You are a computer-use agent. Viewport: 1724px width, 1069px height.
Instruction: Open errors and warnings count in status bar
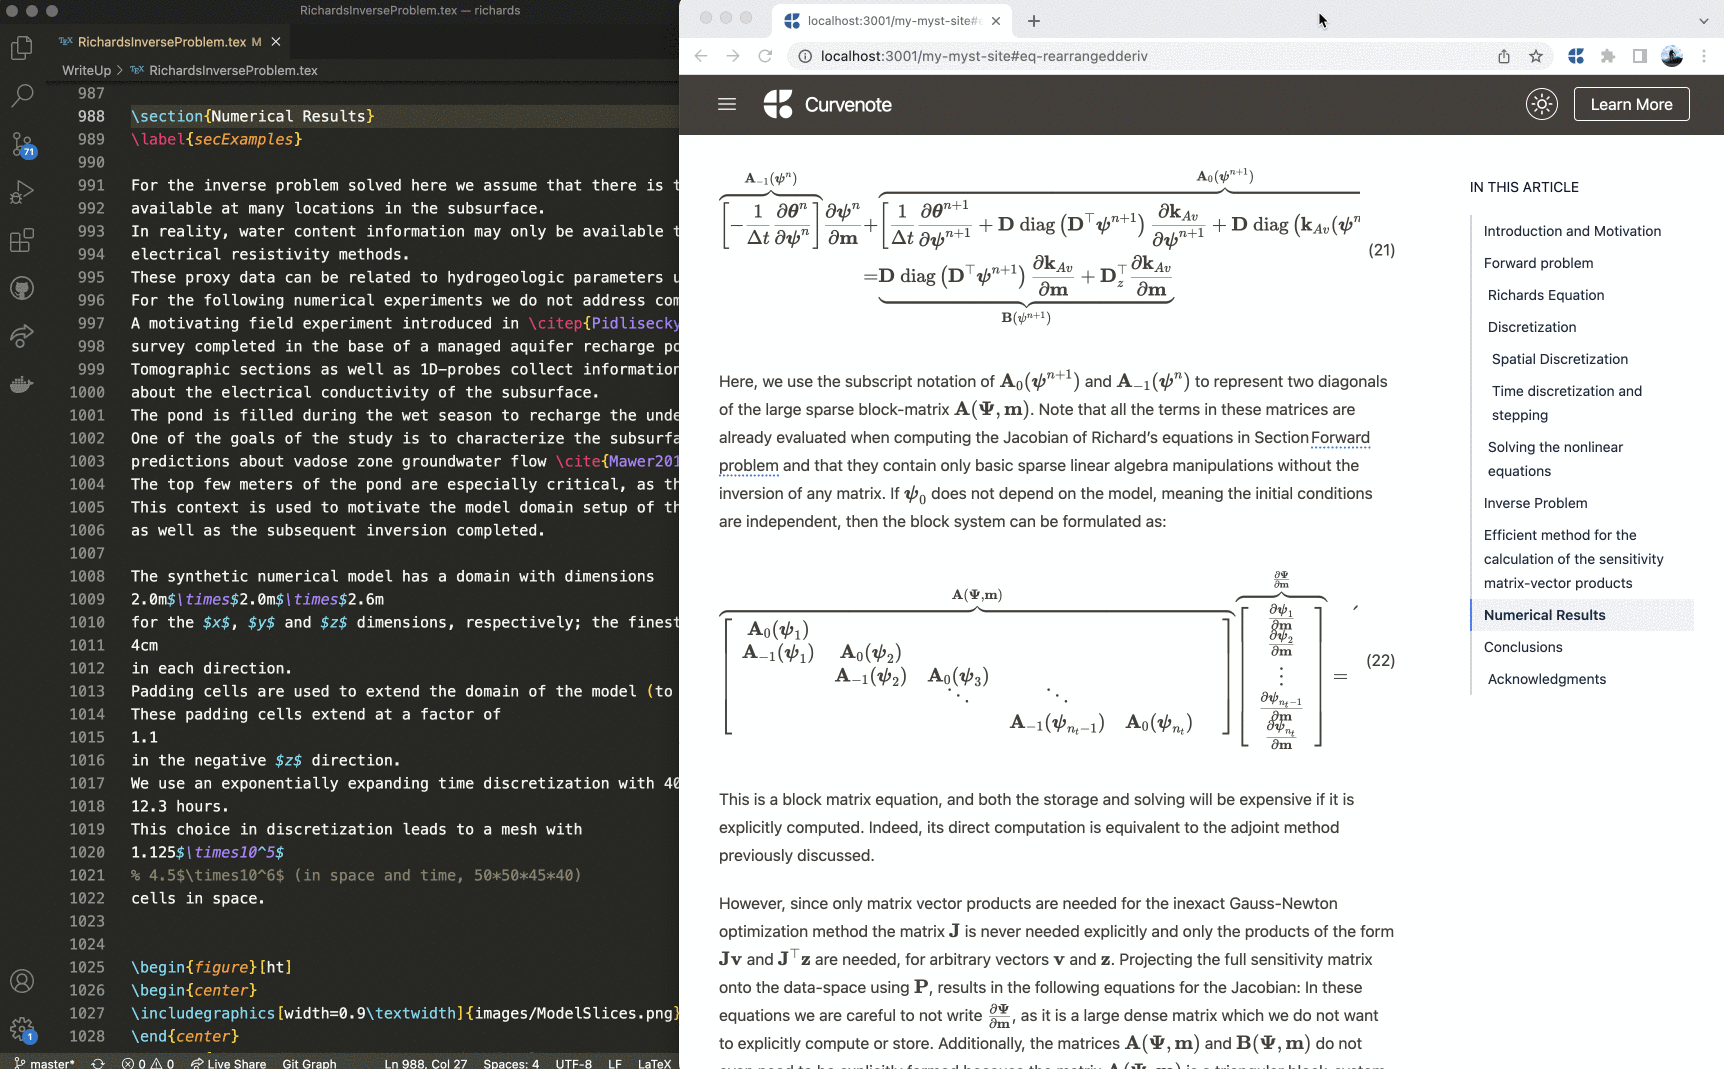tap(148, 1063)
